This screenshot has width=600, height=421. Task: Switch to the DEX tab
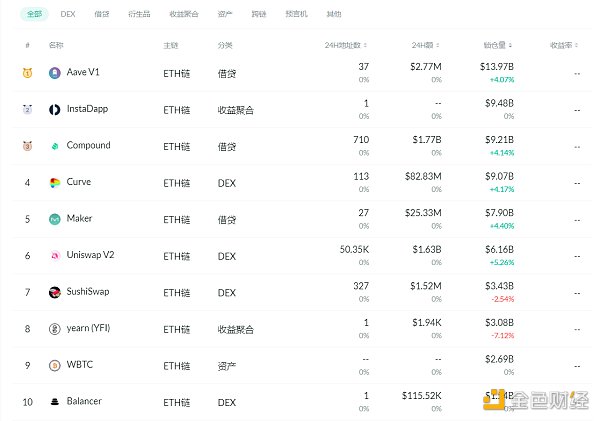tap(68, 15)
